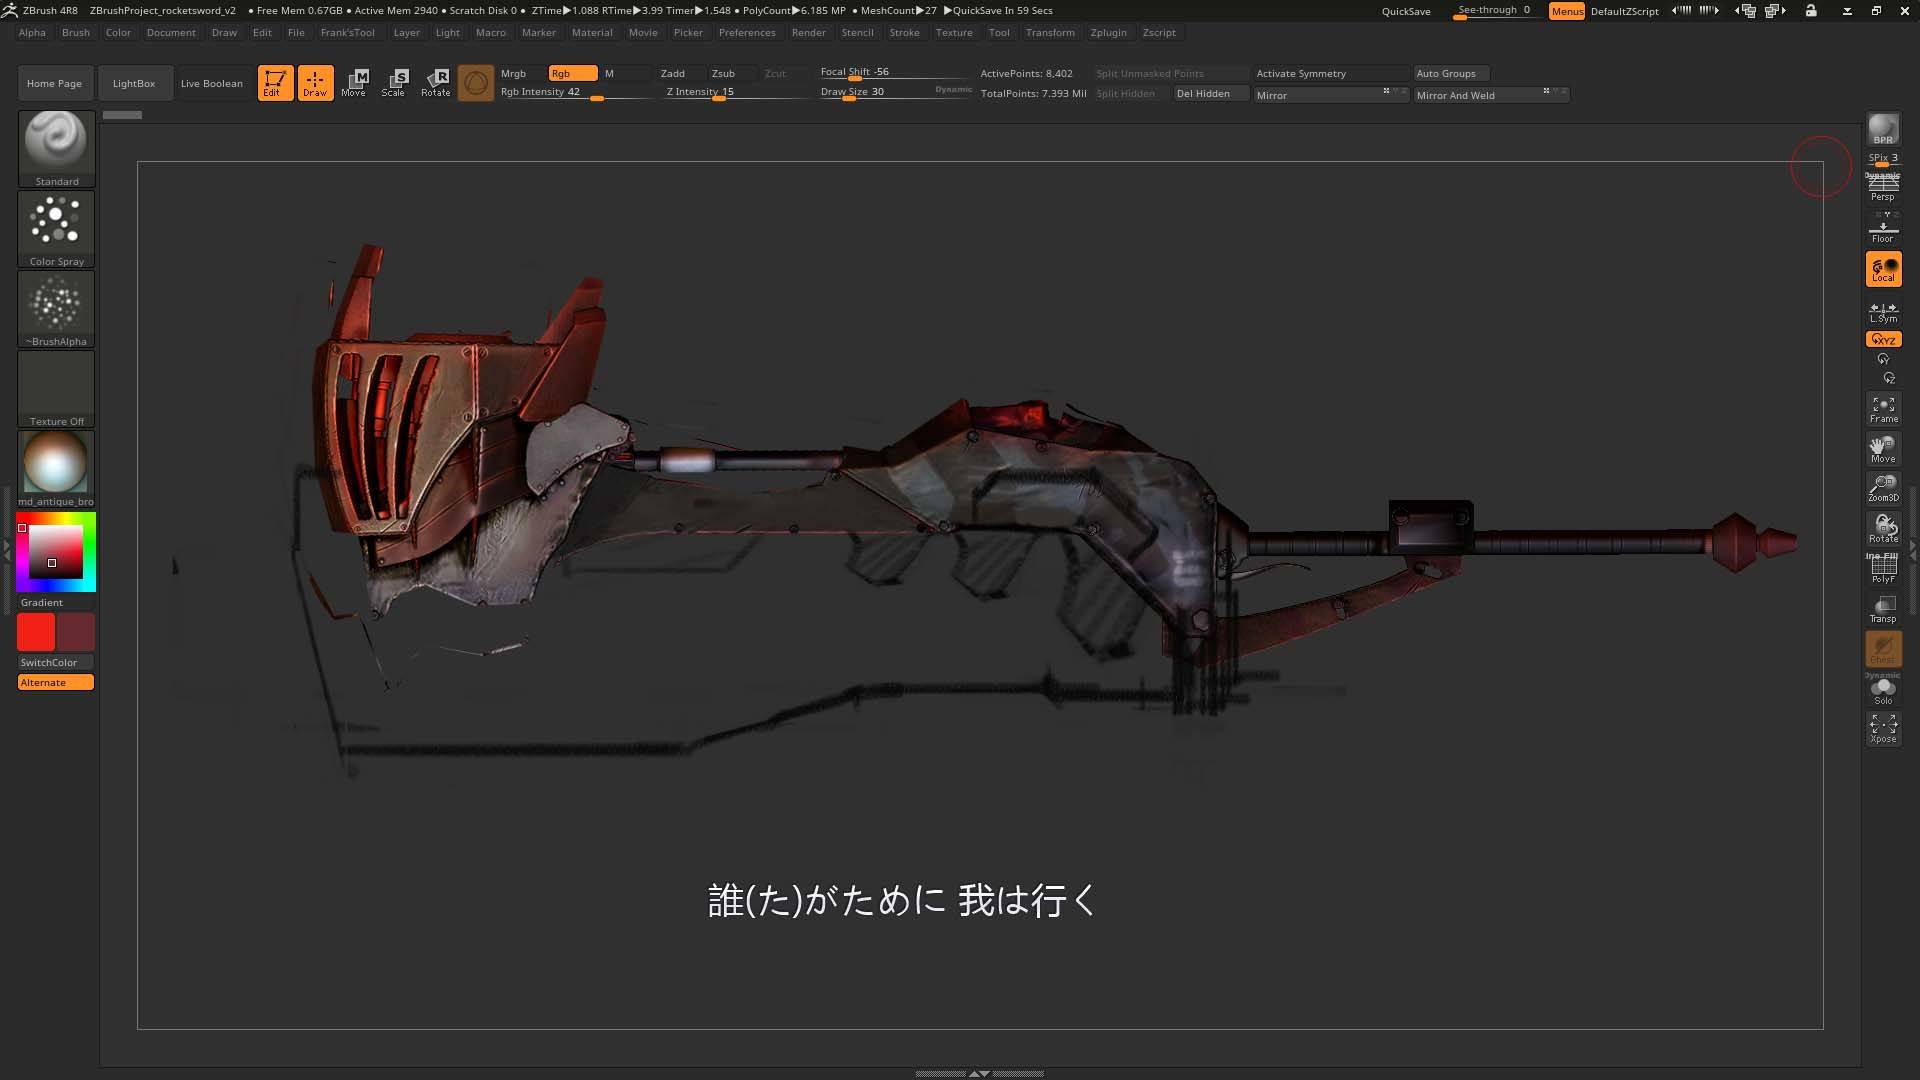Adjust Rgb Intensity slider

pos(575,93)
